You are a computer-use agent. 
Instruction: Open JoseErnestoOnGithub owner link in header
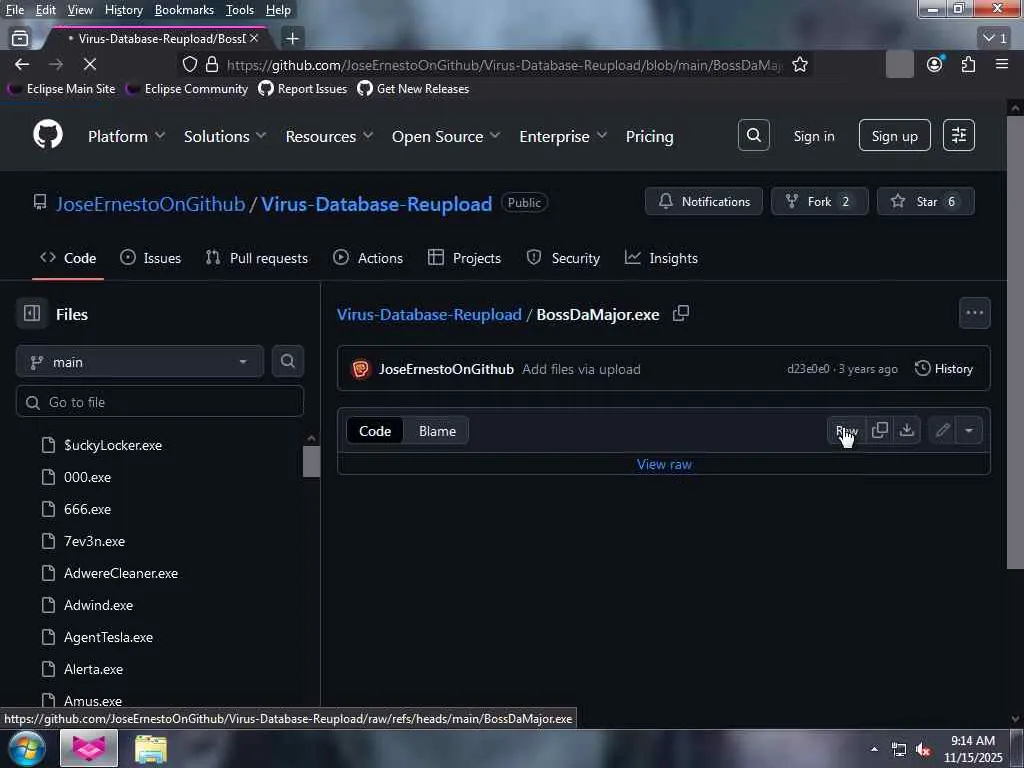[150, 204]
